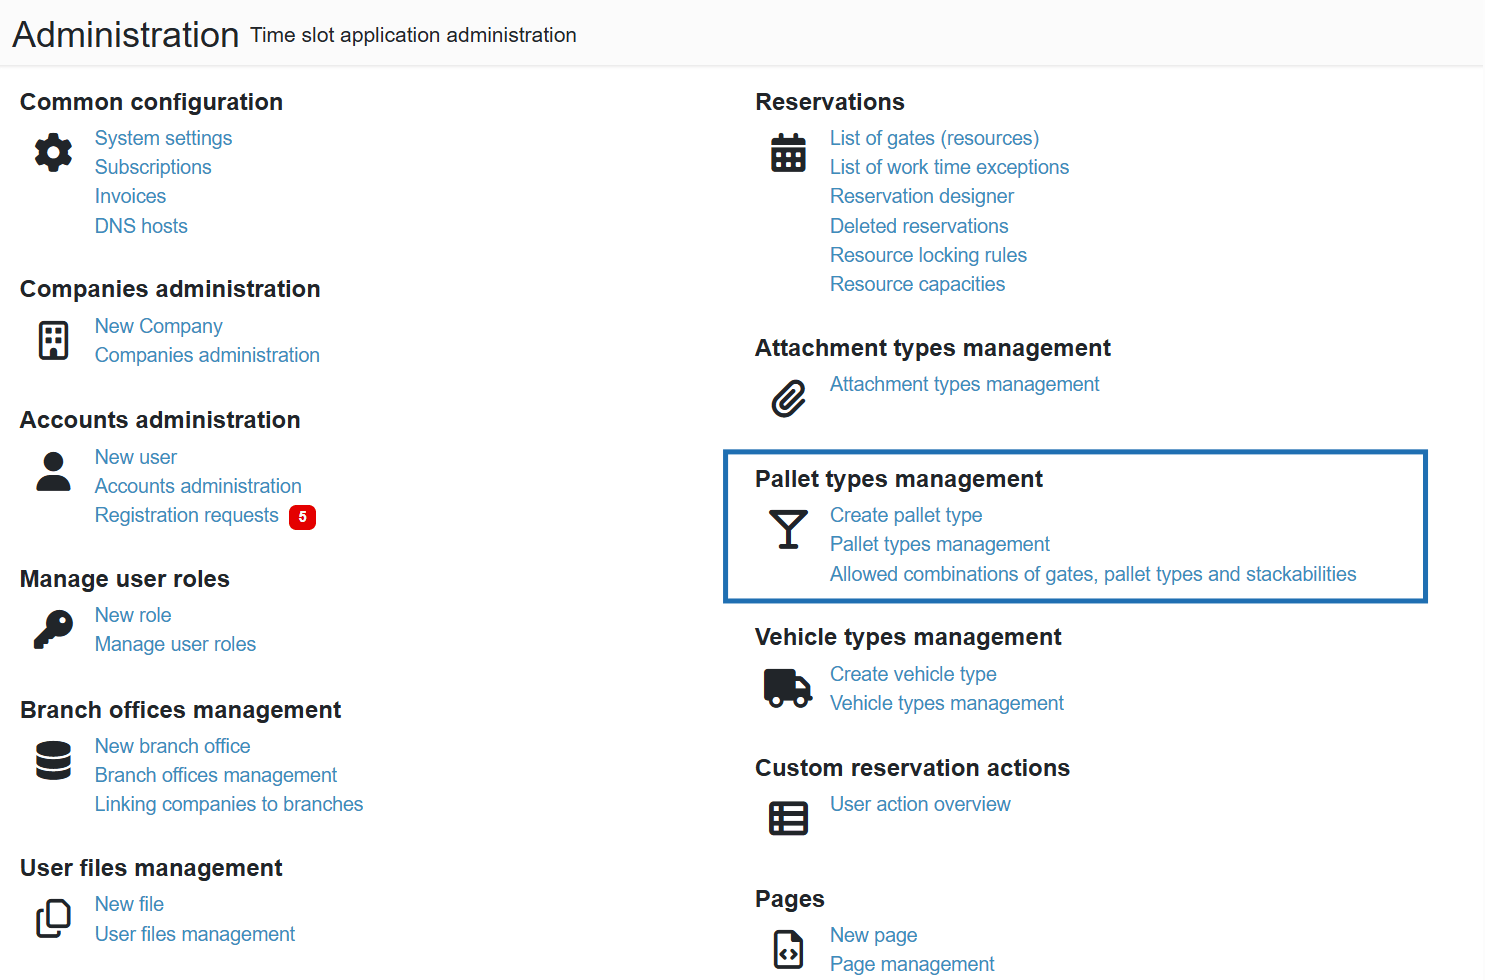Click the list icon under Custom reservation actions
This screenshot has height=980, width=1485.
click(x=788, y=818)
